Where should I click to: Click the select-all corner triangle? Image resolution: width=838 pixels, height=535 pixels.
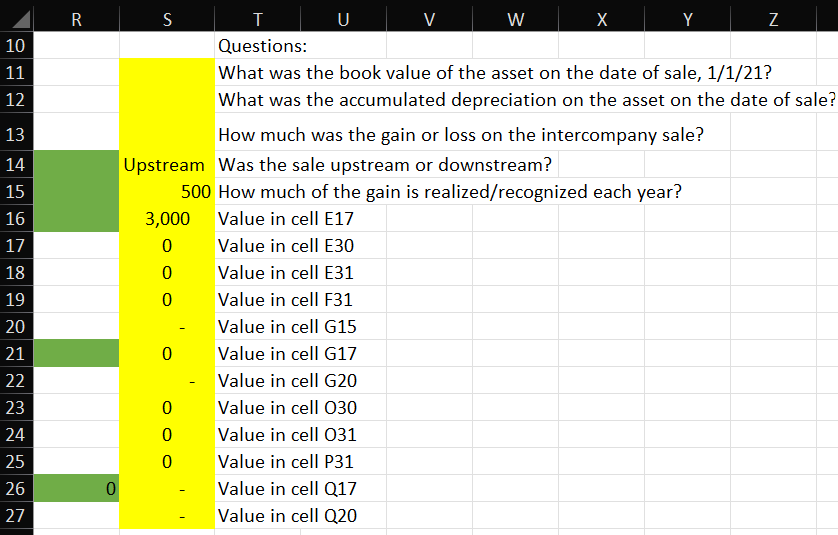[21, 20]
